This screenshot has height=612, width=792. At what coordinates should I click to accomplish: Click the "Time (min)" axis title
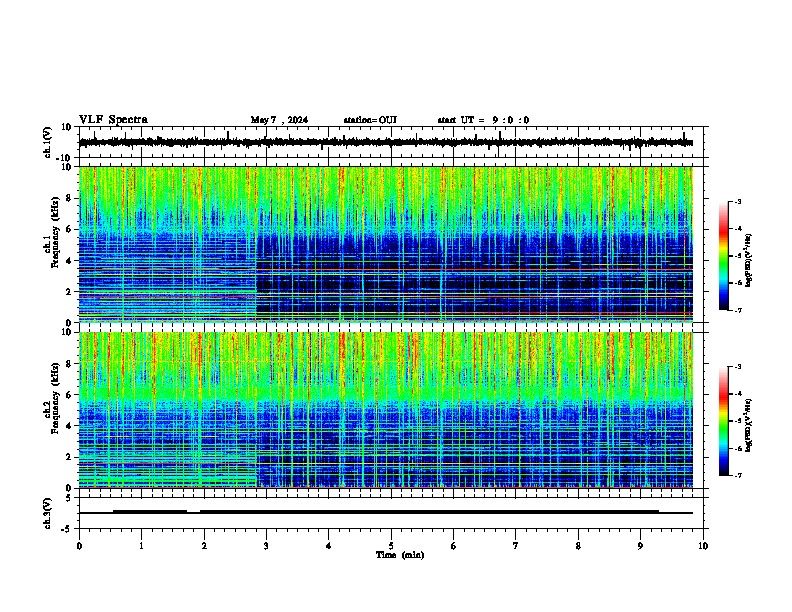point(400,555)
